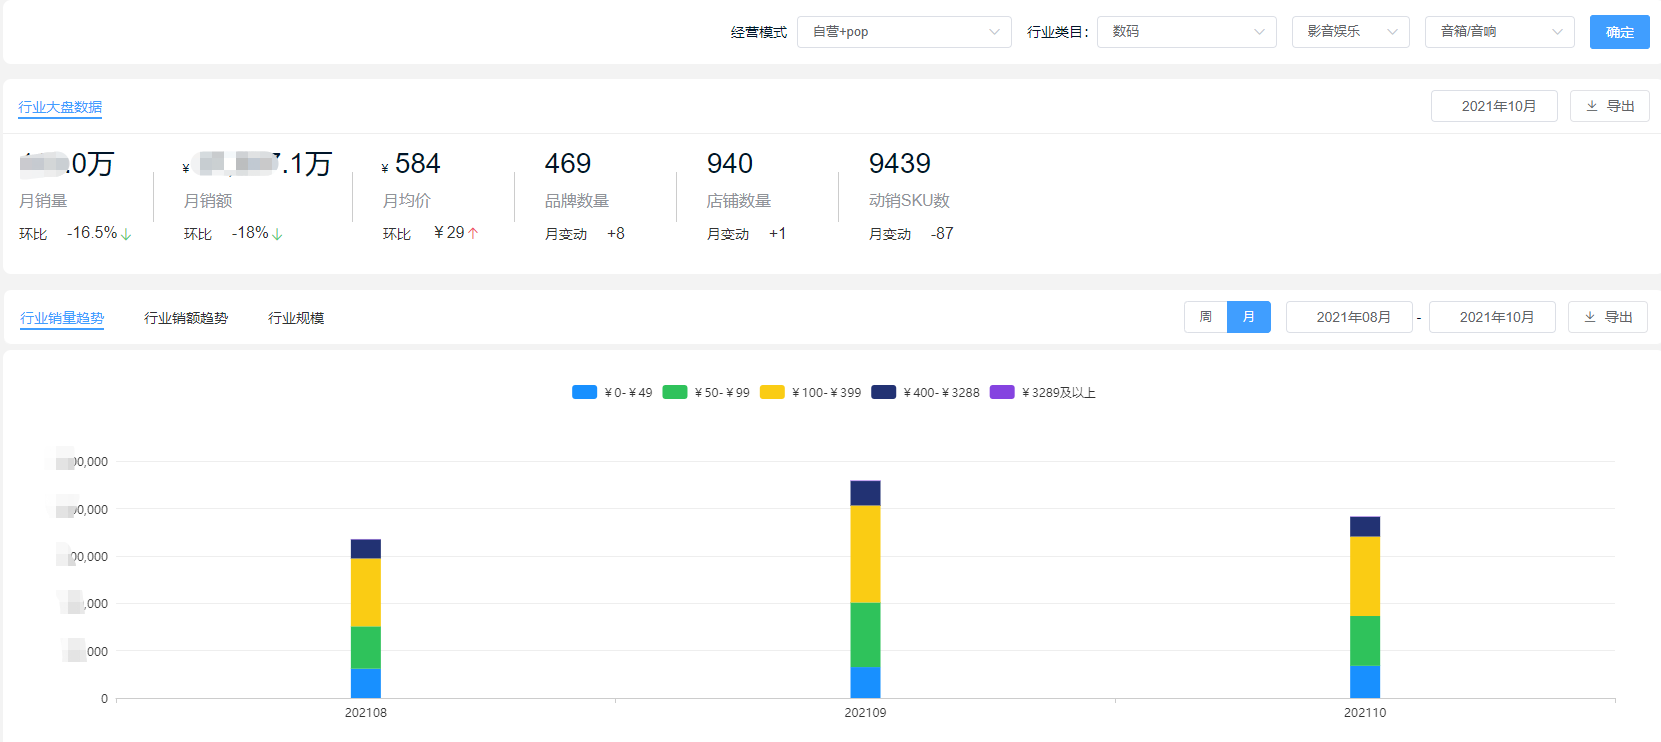Click chevron arrow of 音箱/音响 selector
1661x742 pixels.
pyautogui.click(x=1557, y=32)
